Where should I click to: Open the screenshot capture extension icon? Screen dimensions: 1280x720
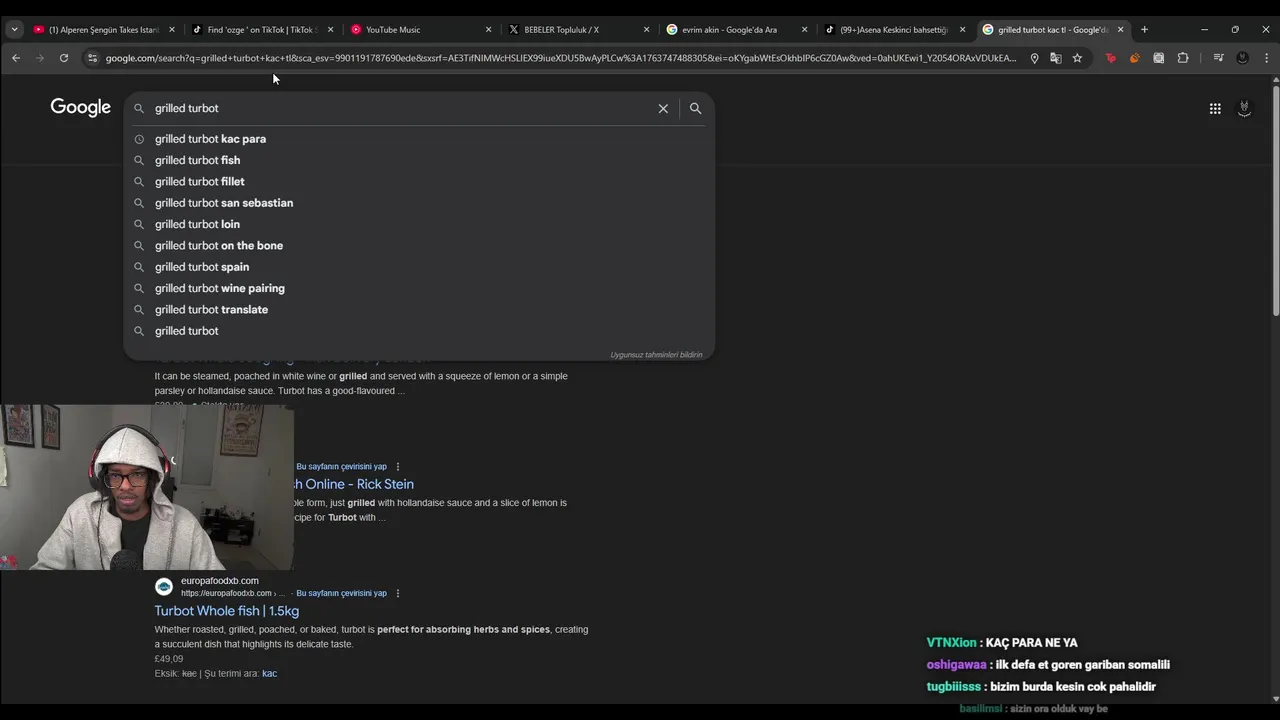[1158, 58]
